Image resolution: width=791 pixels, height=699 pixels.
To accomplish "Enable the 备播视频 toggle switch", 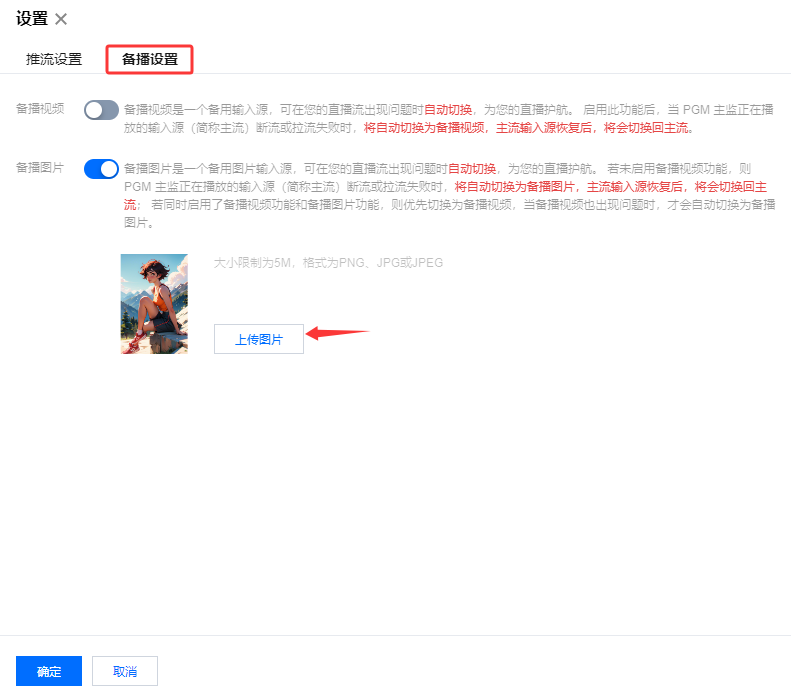I will [101, 110].
